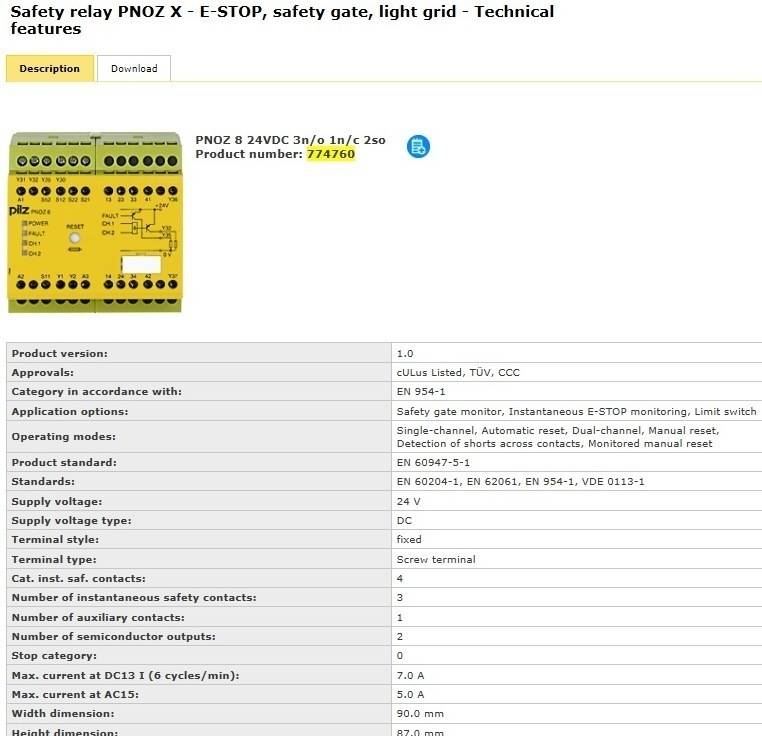The image size is (762, 736).
Task: Switch to the Download tab
Action: point(134,69)
